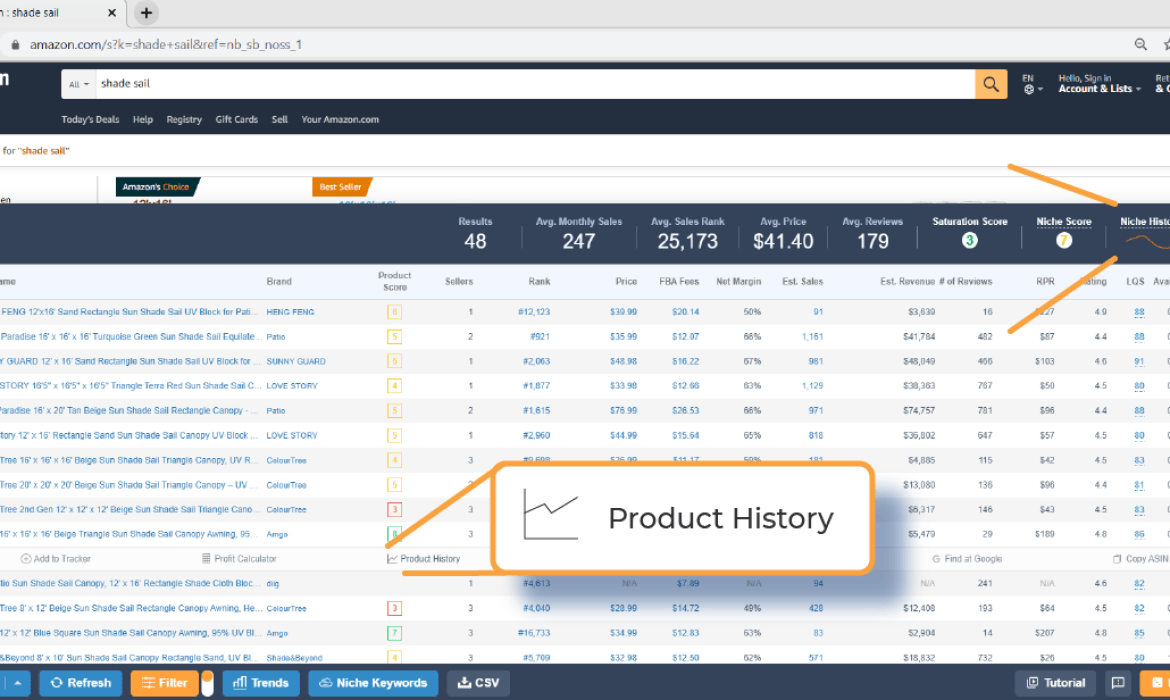The height and width of the screenshot is (700, 1170).
Task: Open the EN language selector
Action: [1032, 84]
